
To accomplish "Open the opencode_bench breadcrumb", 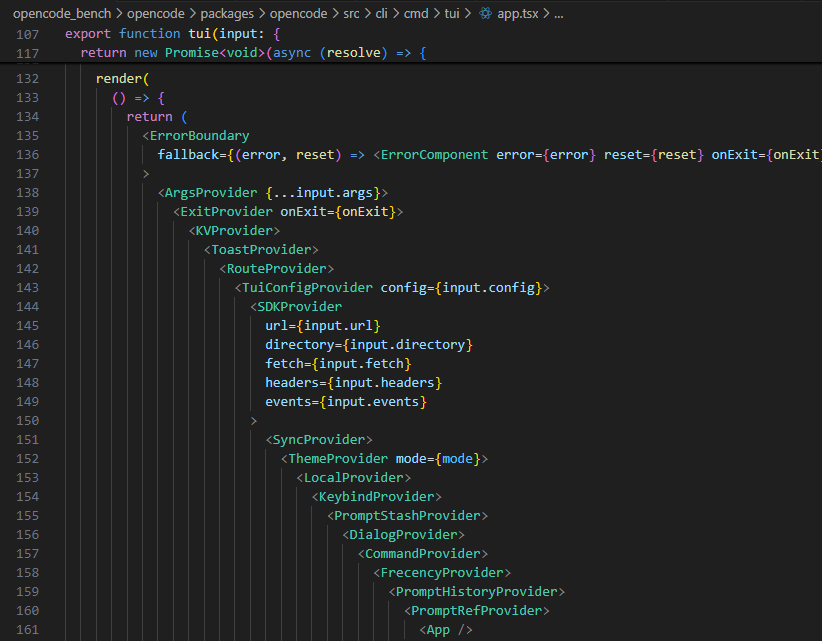I will [x=62, y=14].
